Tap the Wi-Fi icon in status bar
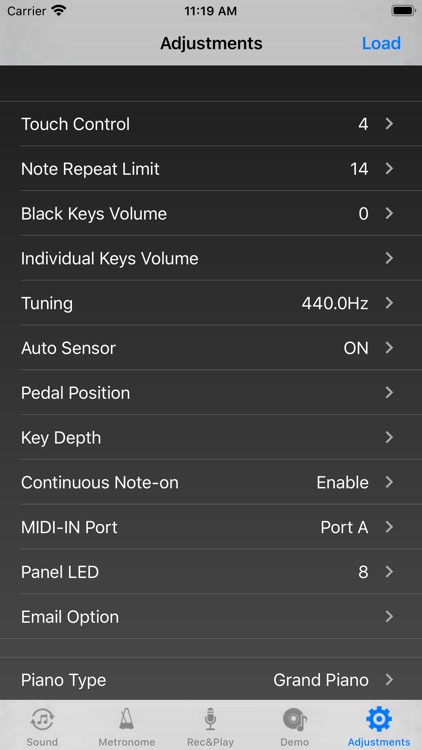The image size is (422, 750). (x=59, y=11)
